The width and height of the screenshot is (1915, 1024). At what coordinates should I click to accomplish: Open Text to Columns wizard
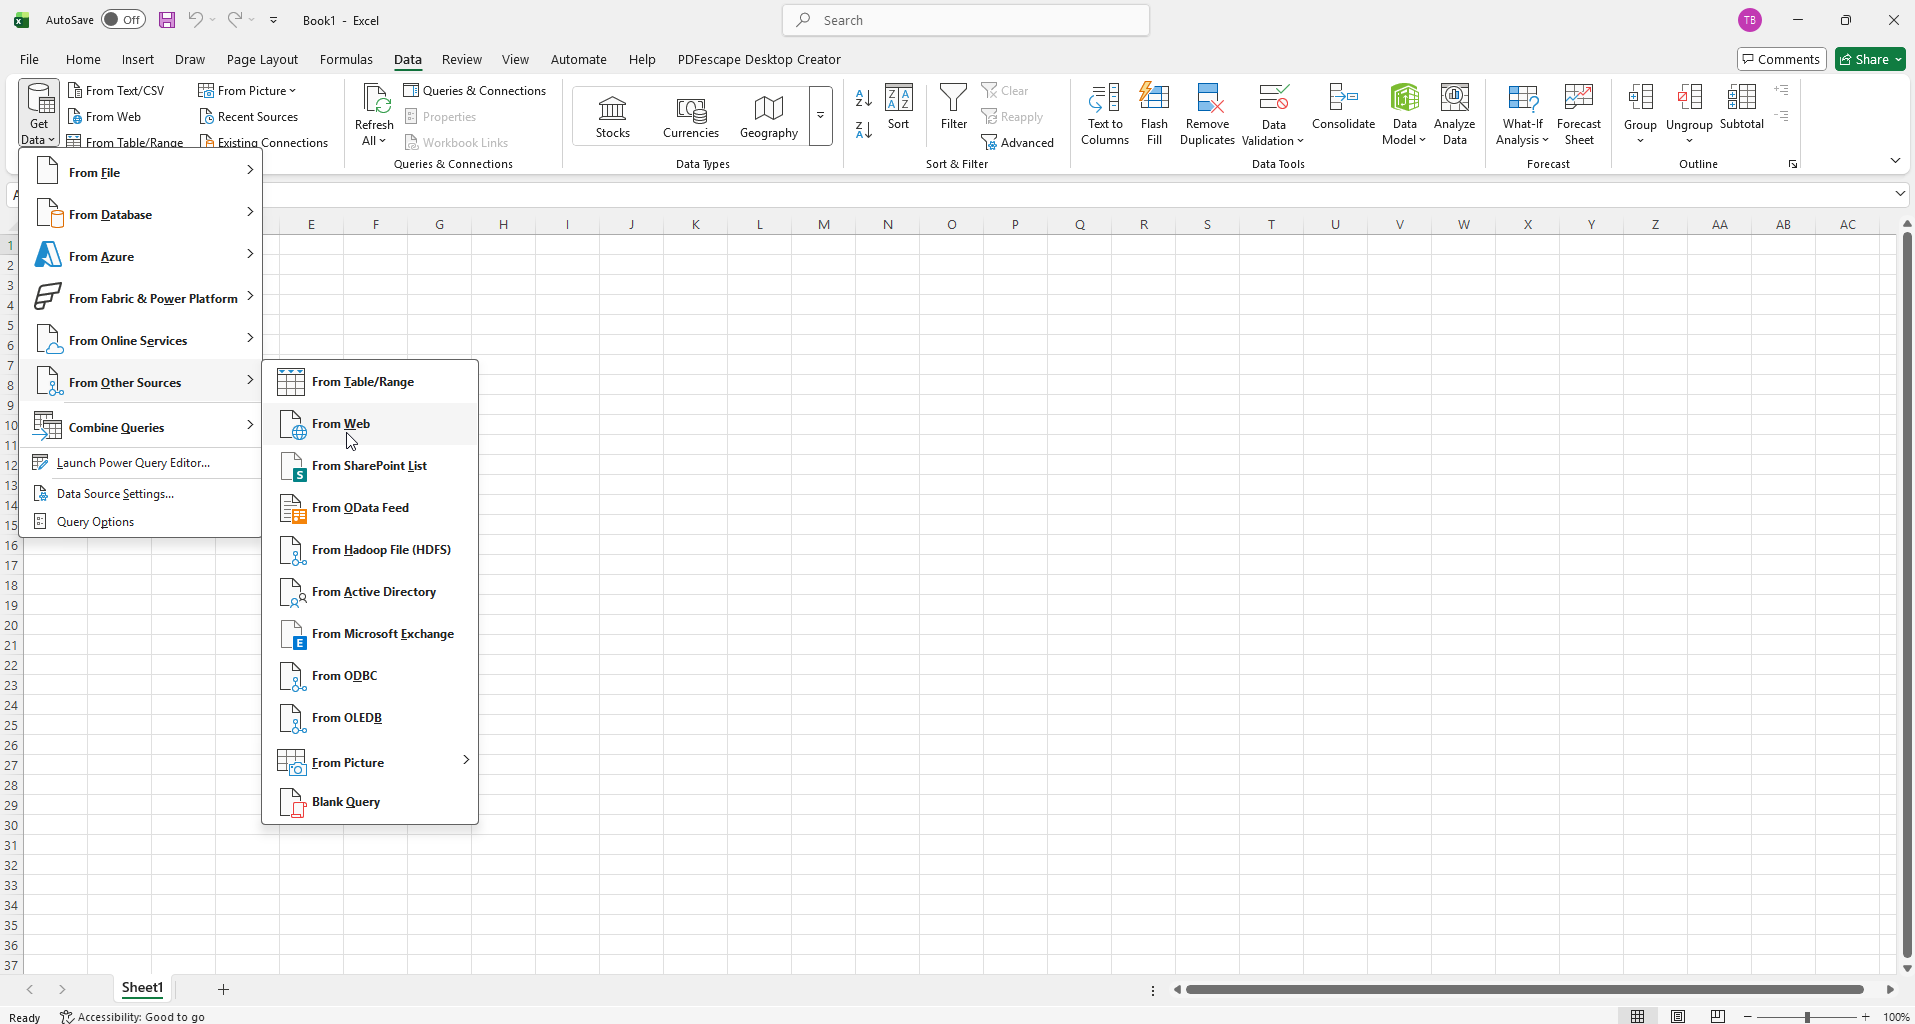point(1104,114)
